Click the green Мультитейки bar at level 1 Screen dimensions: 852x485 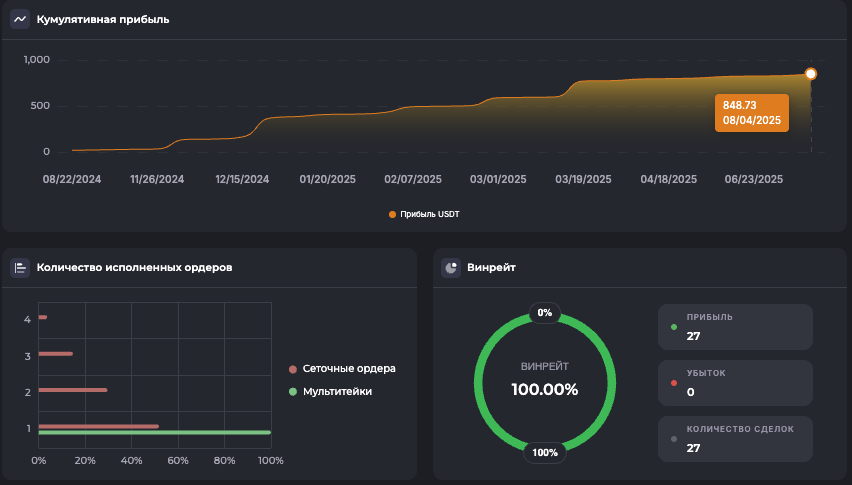pos(154,433)
